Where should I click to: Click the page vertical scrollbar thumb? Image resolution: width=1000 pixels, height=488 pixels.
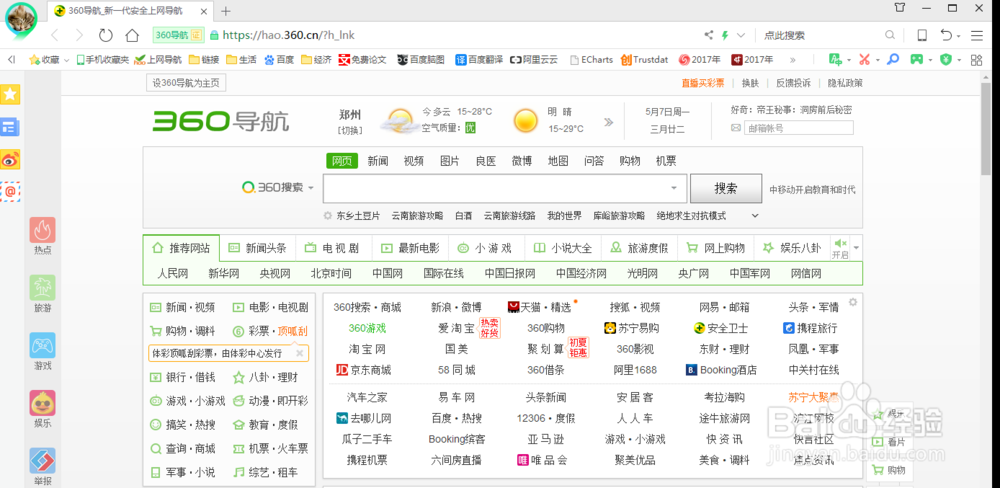coord(986,129)
